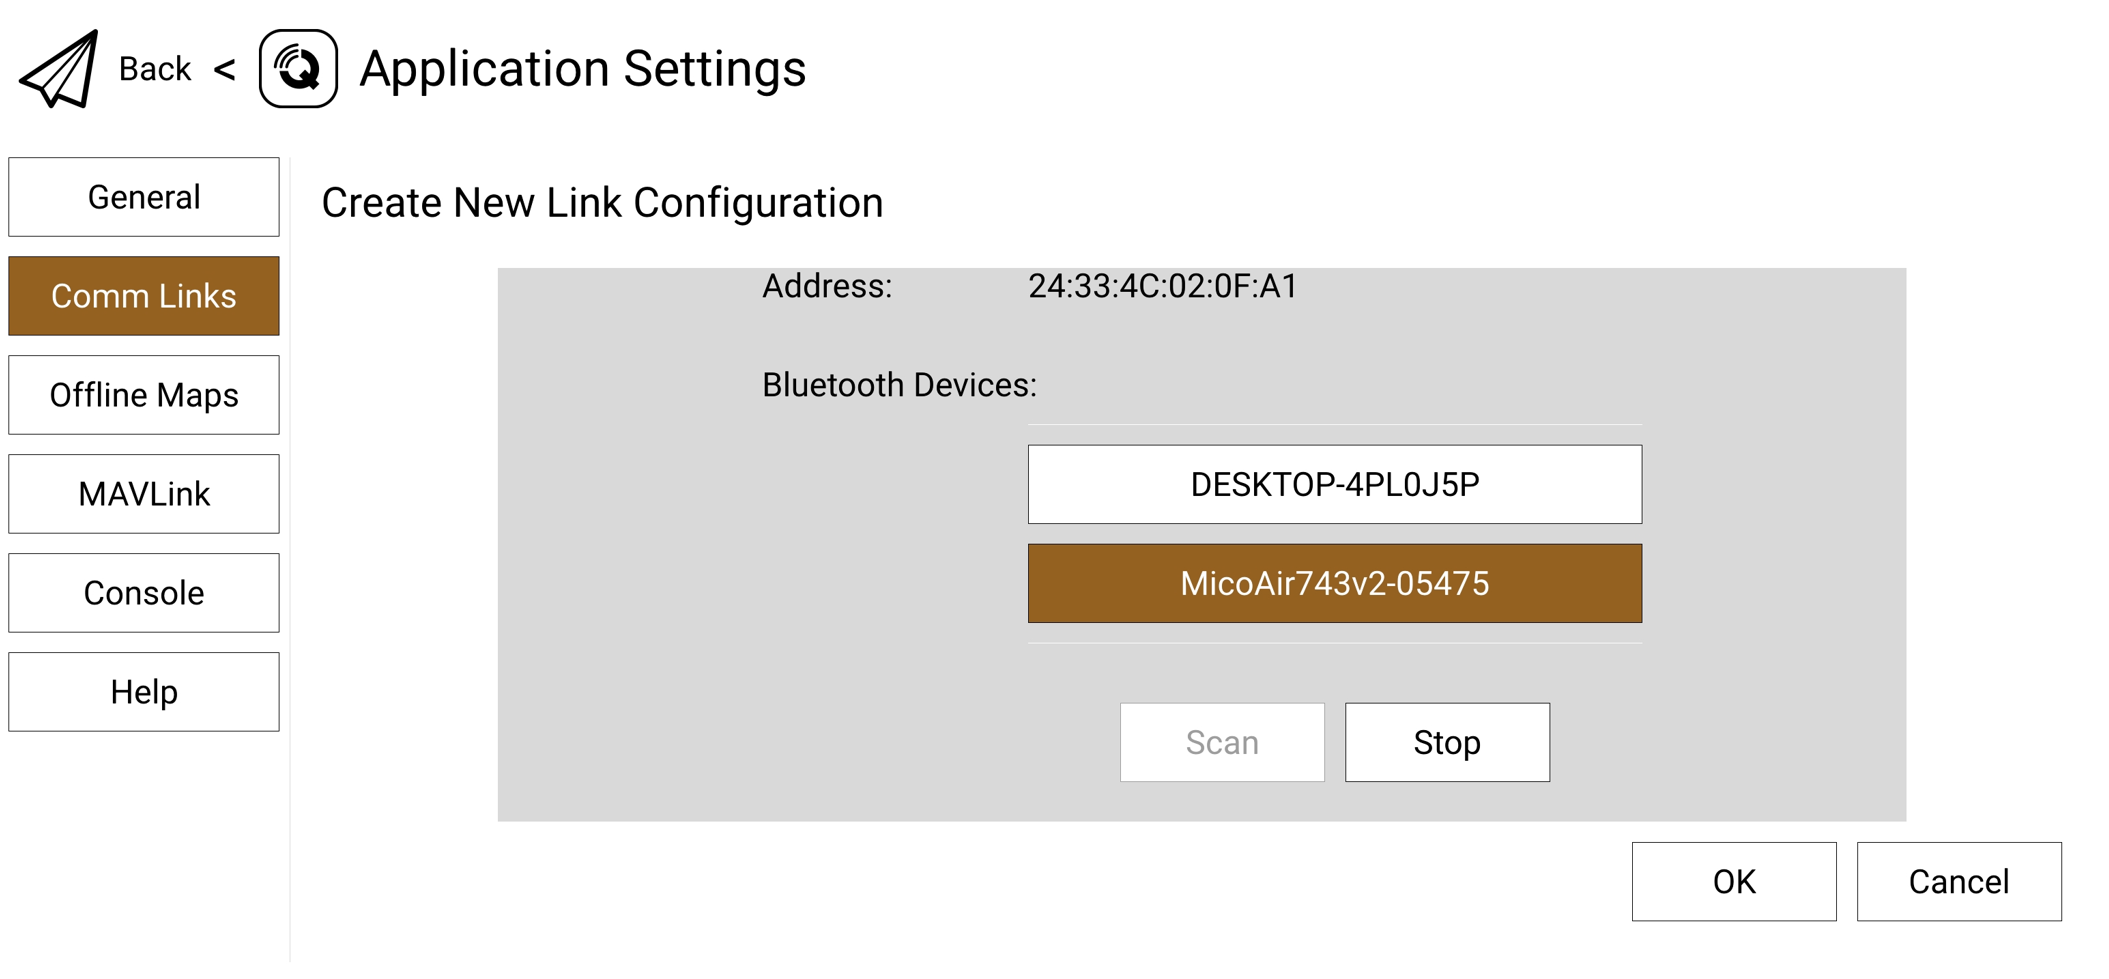Image resolution: width=2109 pixels, height=979 pixels.
Task: Go back using the Back label
Action: [x=154, y=69]
